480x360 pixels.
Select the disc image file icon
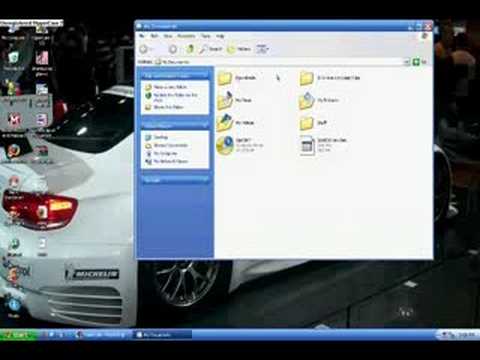point(225,145)
